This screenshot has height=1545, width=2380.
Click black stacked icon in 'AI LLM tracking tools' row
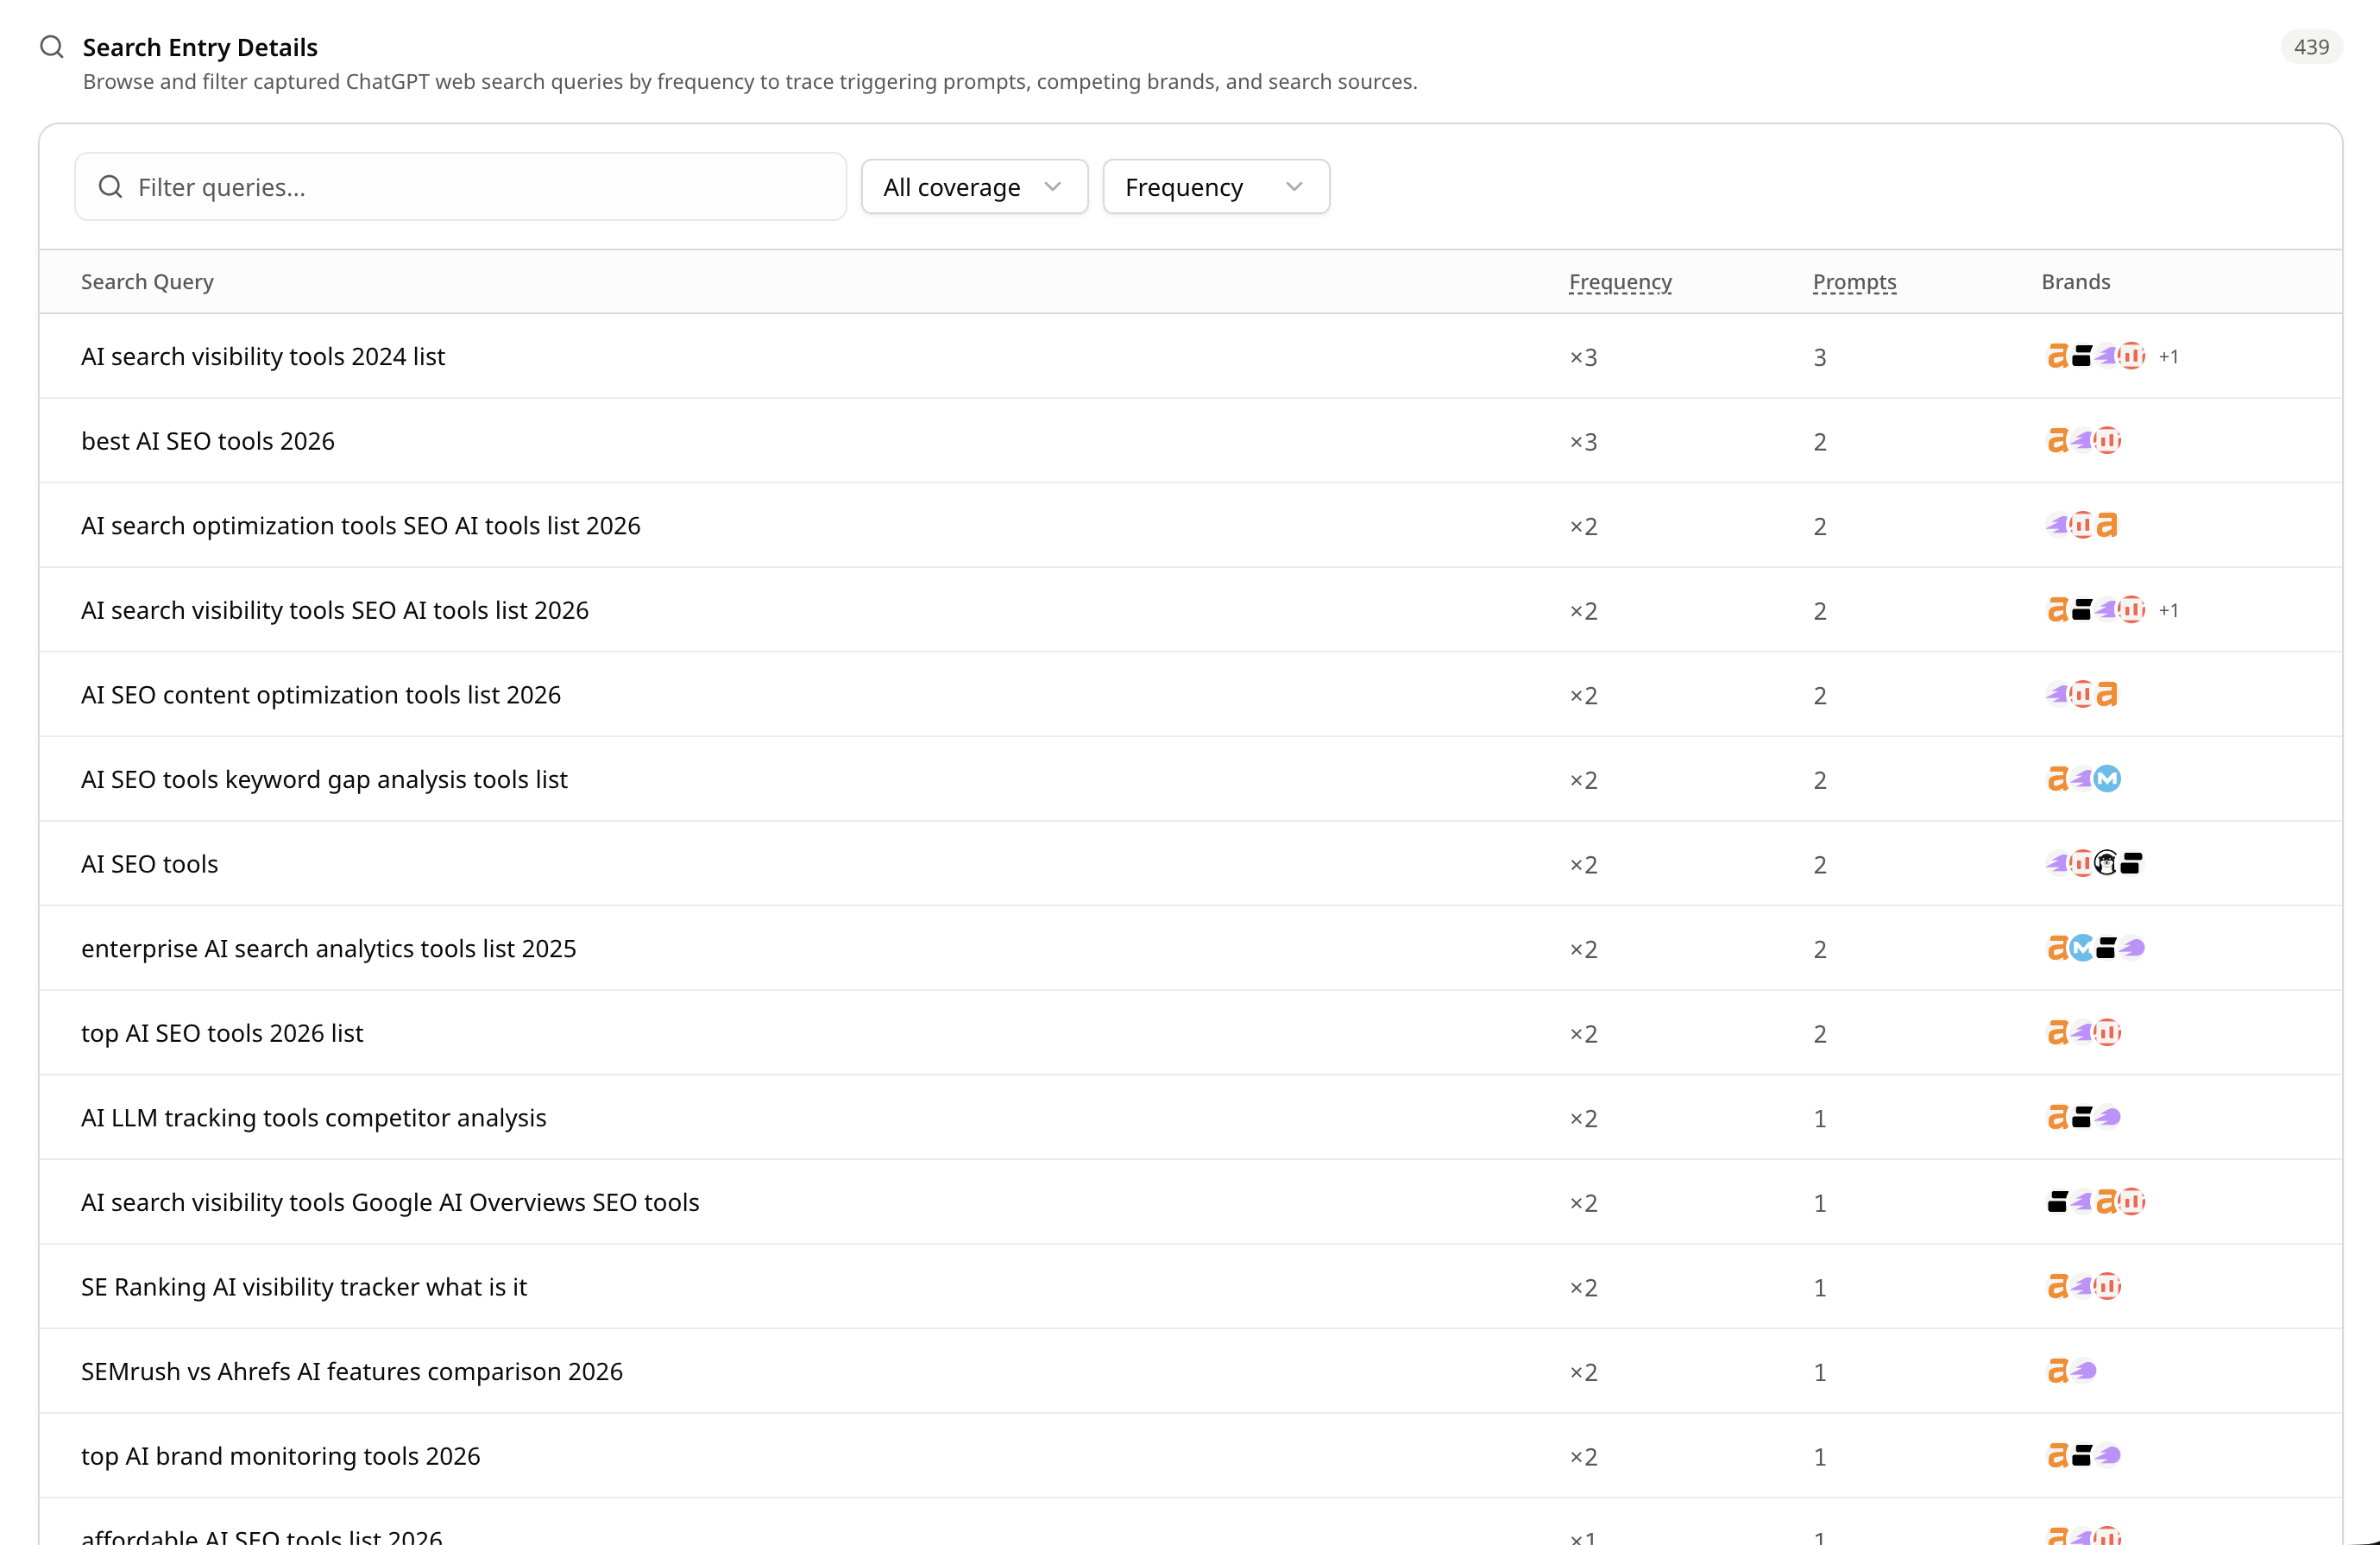point(2082,1117)
